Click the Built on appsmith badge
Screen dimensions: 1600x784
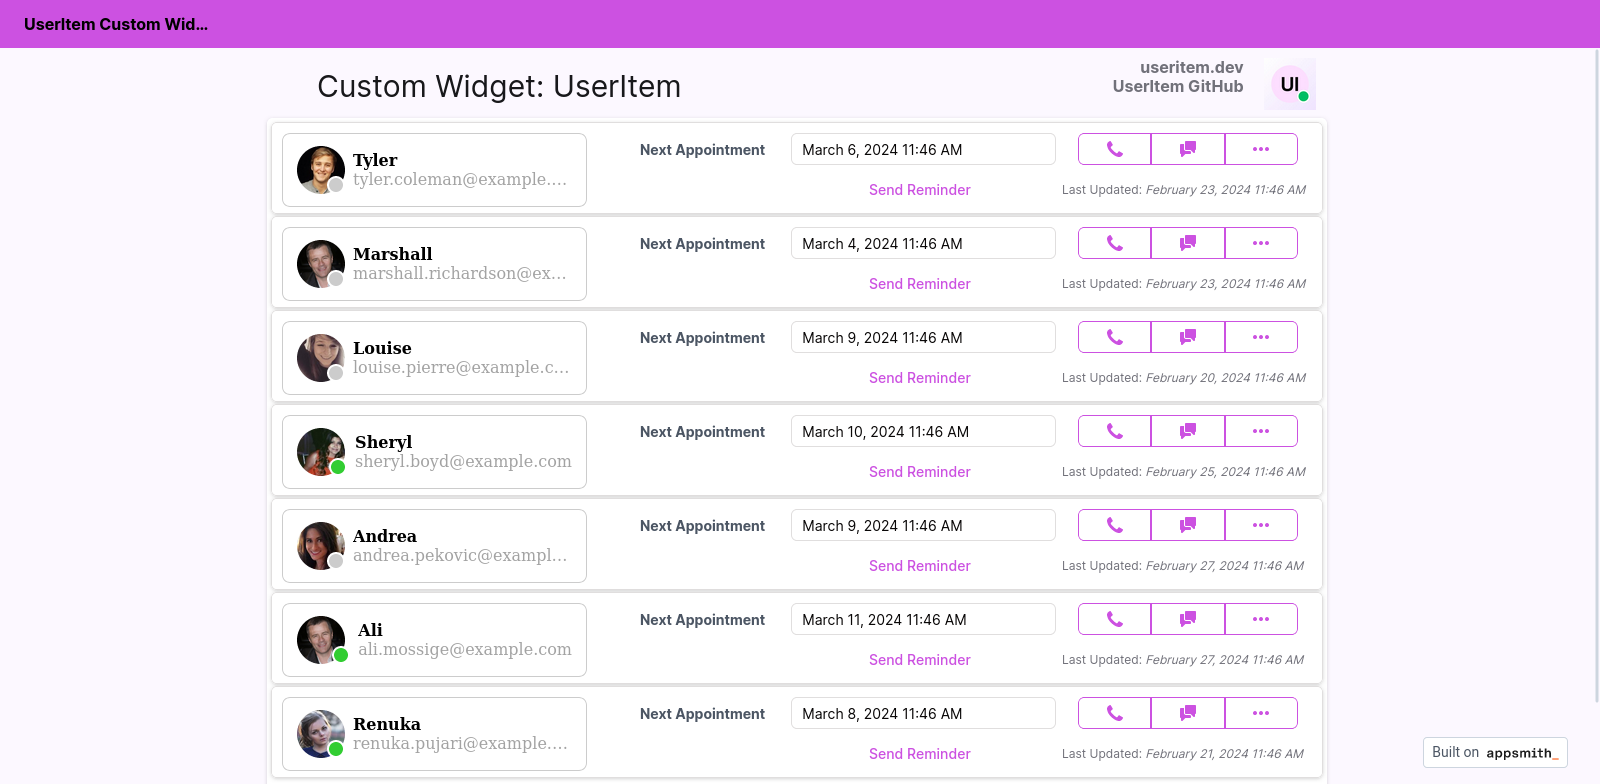pyautogui.click(x=1494, y=752)
